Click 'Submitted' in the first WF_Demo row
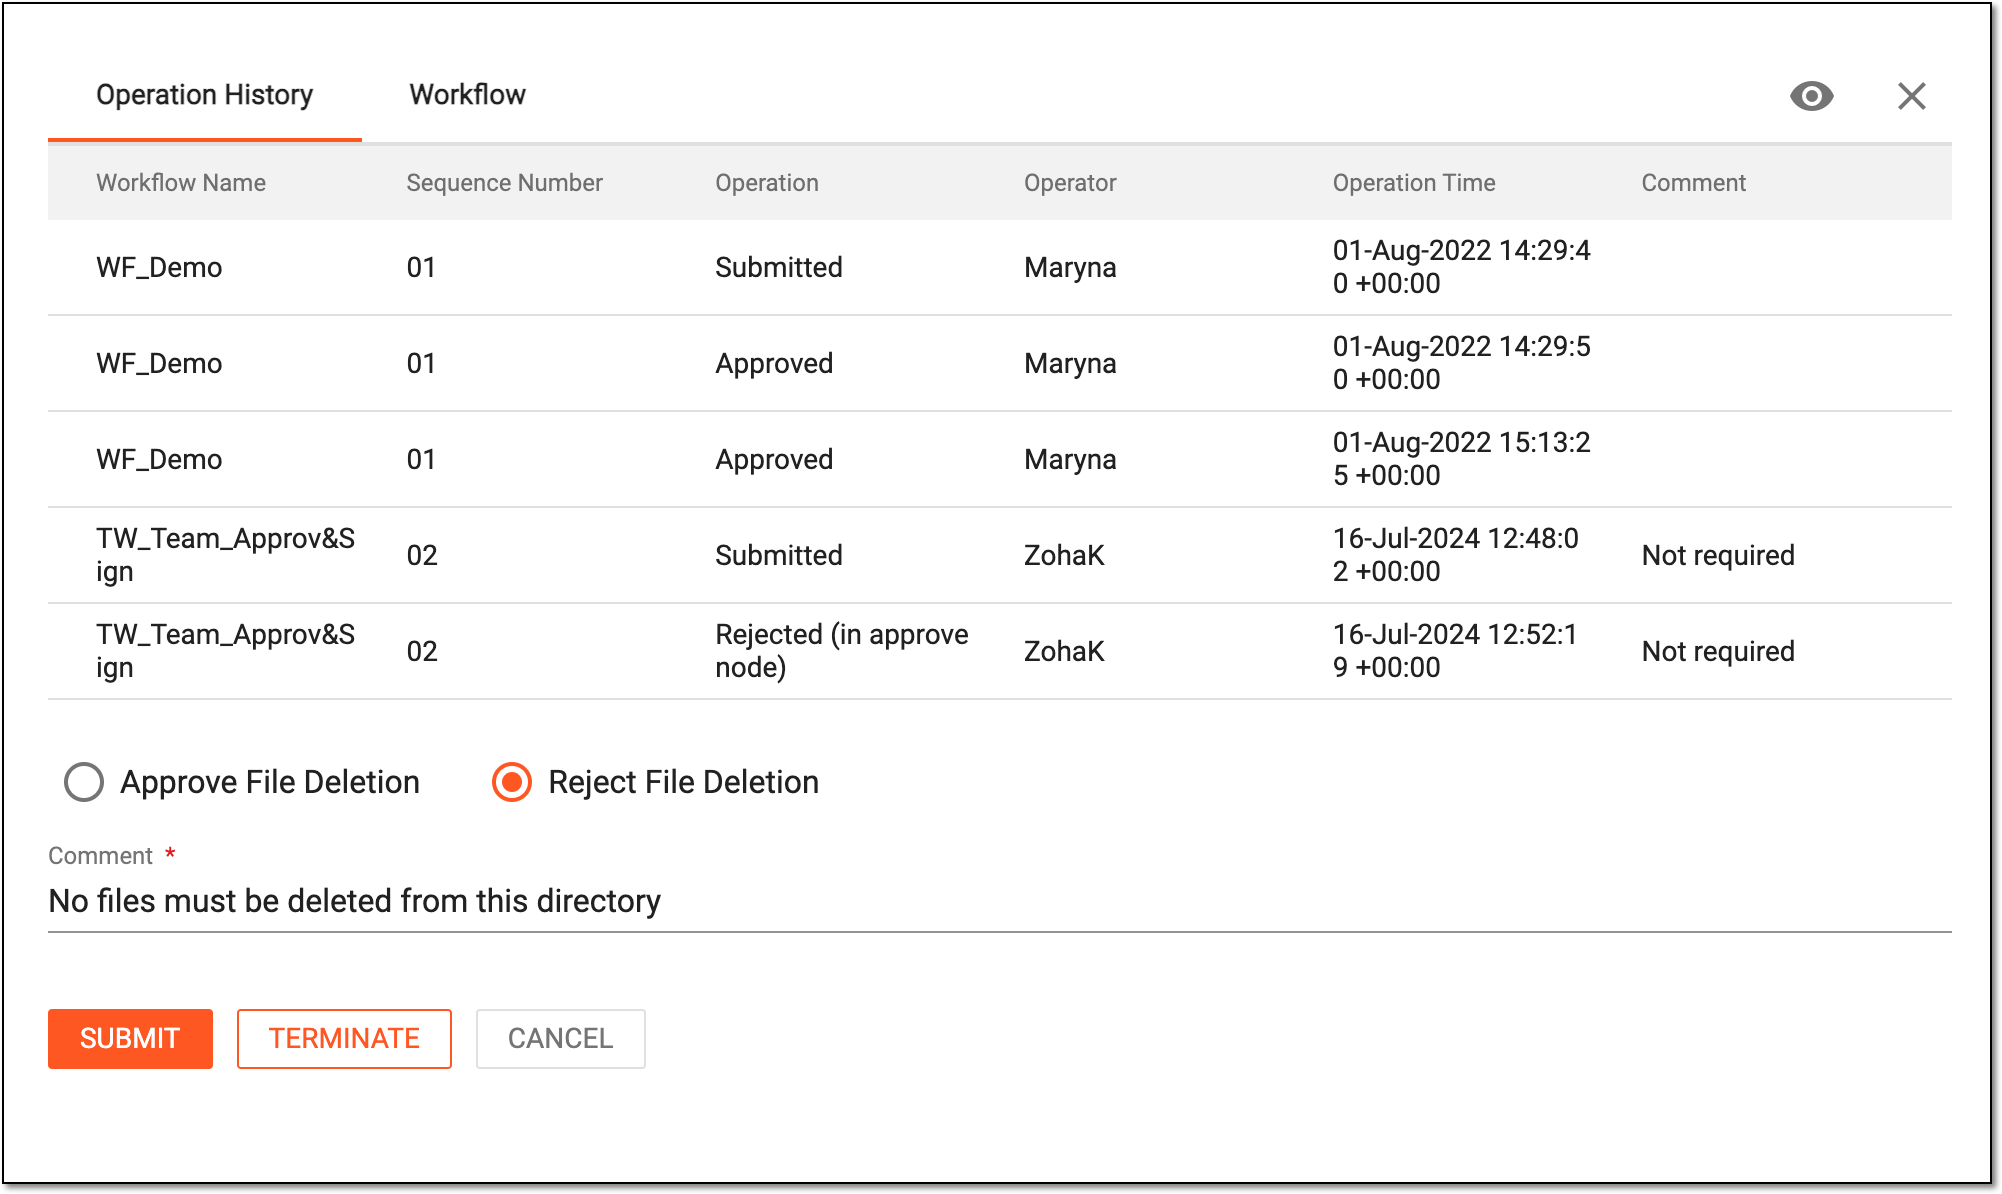This screenshot has height=1194, width=2002. (x=779, y=267)
